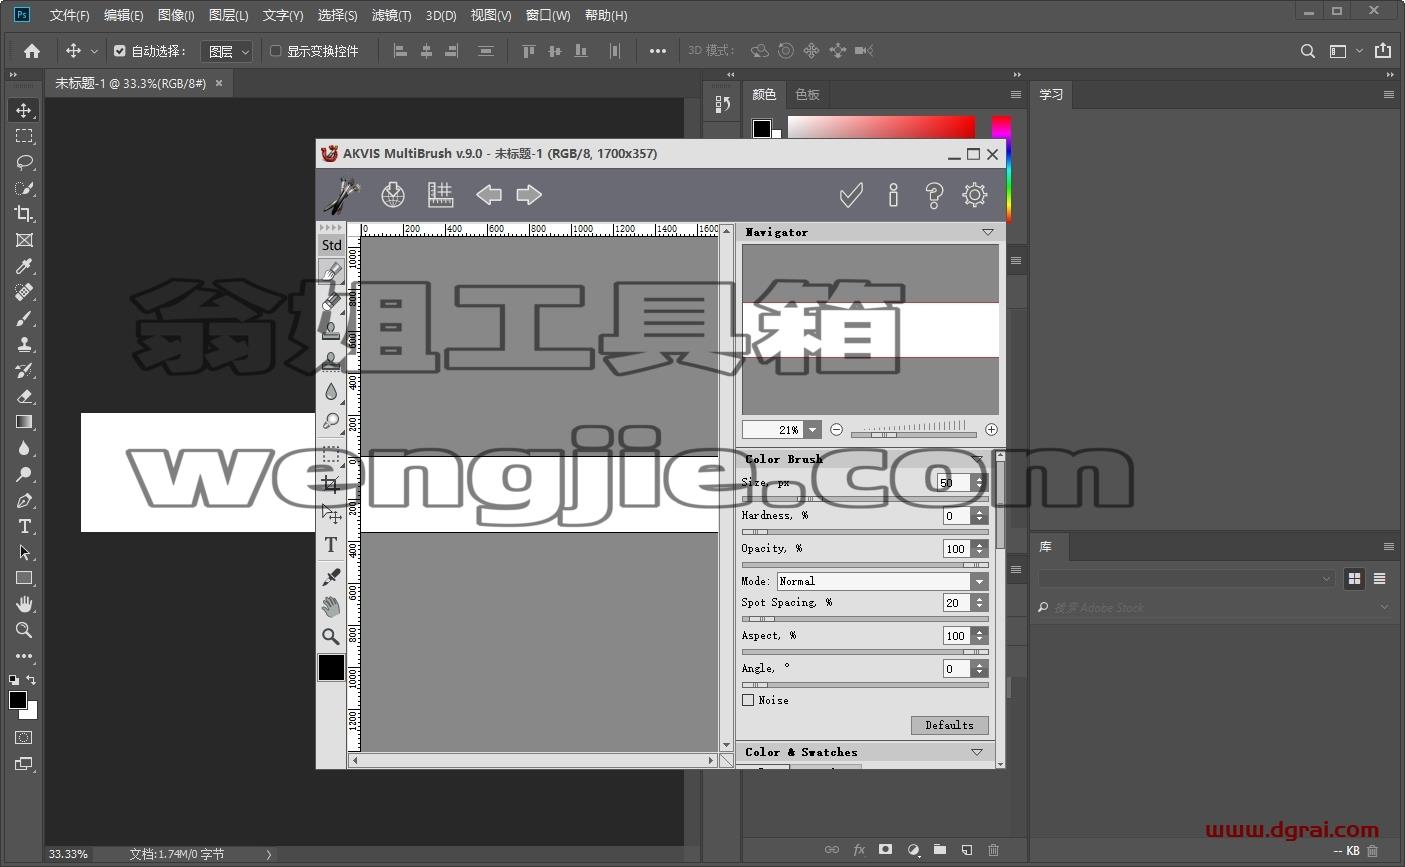Image resolution: width=1405 pixels, height=867 pixels.
Task: Open 图像(I) menu
Action: click(x=176, y=15)
